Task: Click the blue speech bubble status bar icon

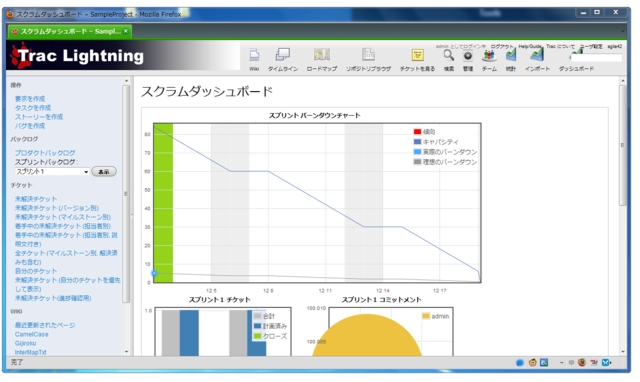Action: pos(520,362)
